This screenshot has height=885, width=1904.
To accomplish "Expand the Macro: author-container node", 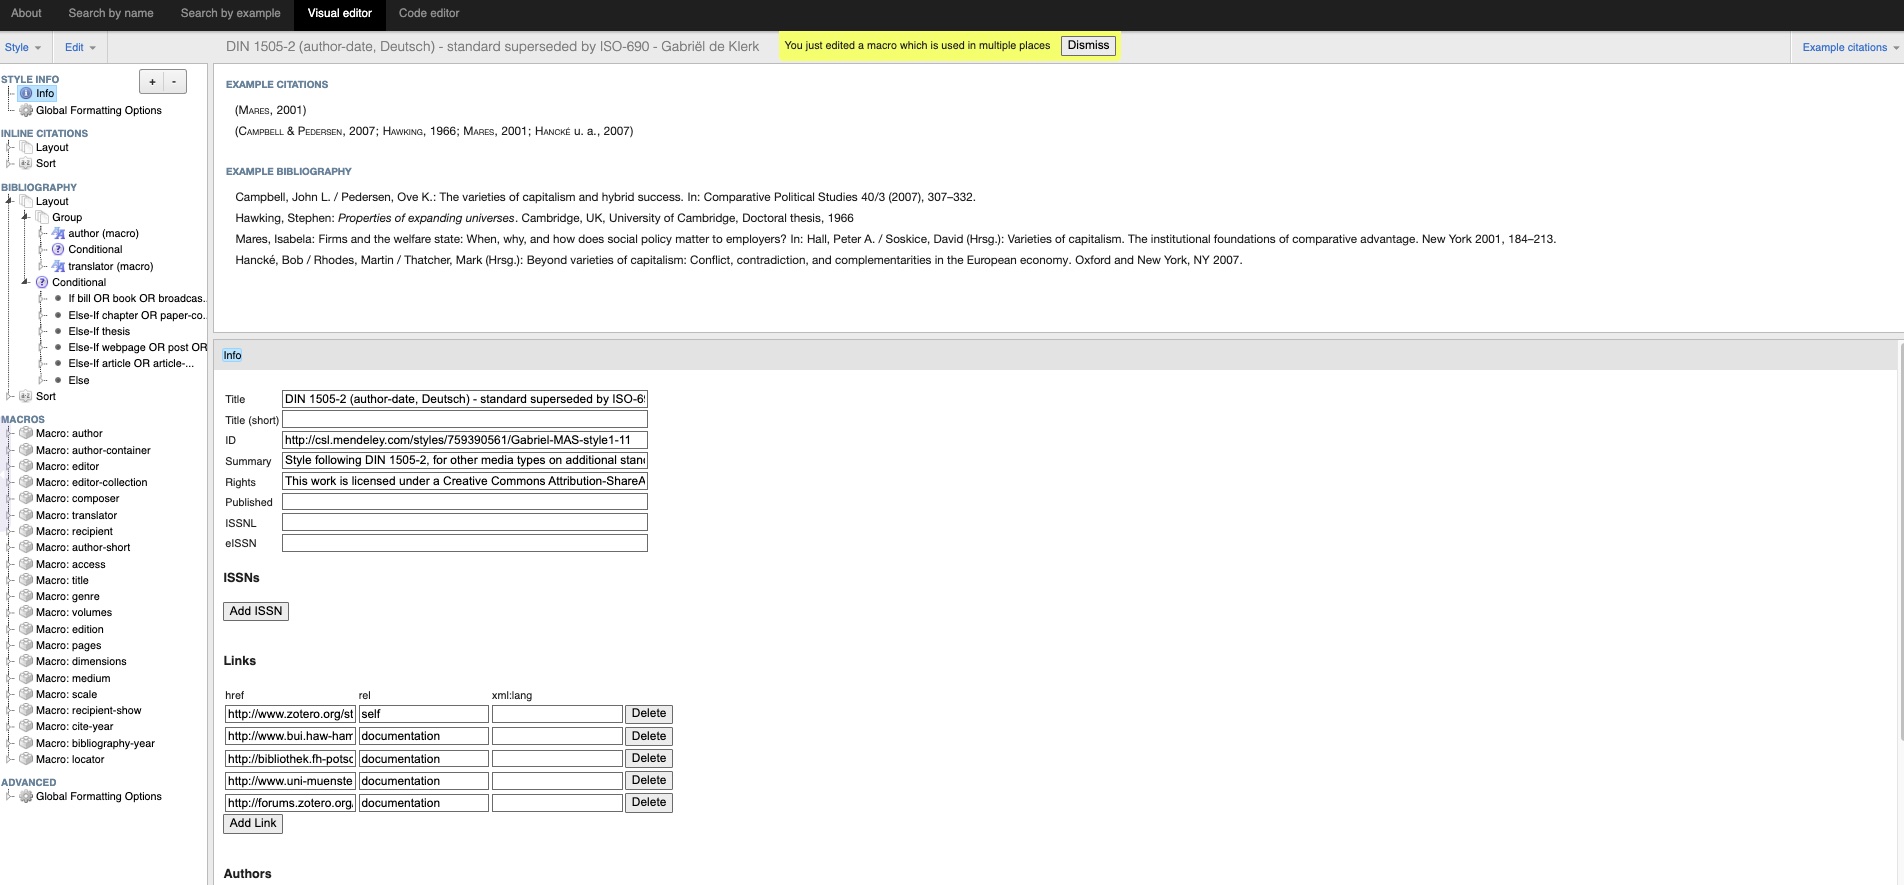I will pos(9,451).
